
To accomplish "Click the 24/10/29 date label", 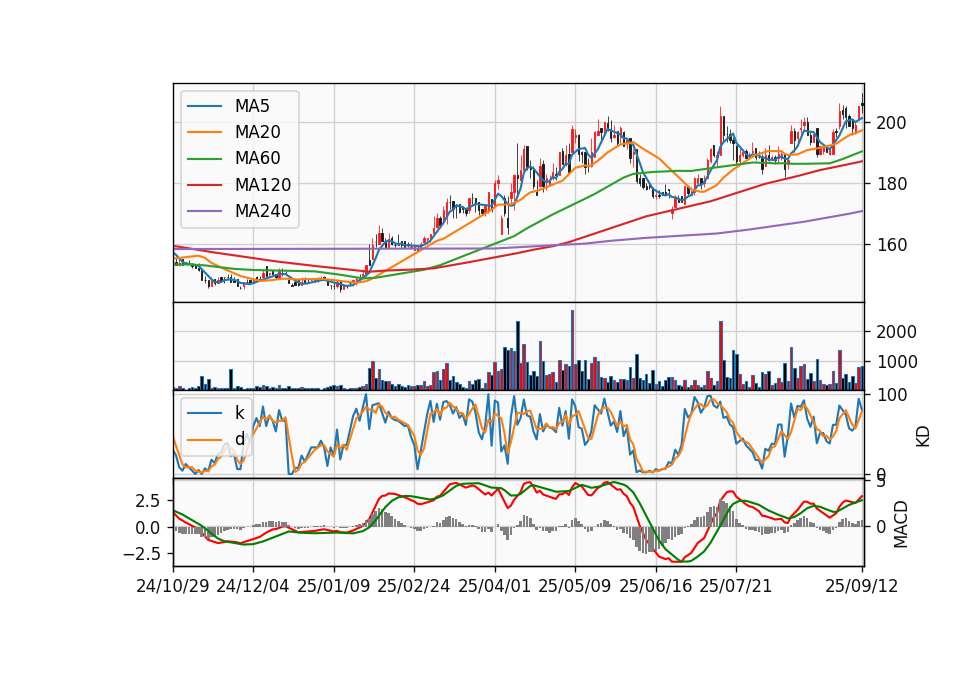I will (173, 586).
